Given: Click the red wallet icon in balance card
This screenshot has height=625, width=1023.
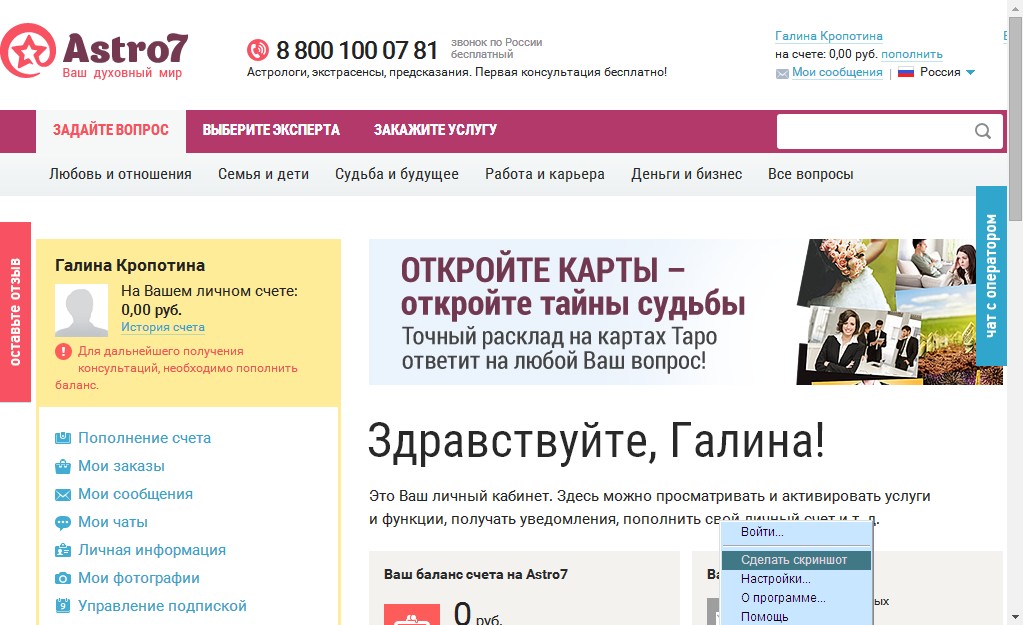Looking at the screenshot, I should 412,615.
